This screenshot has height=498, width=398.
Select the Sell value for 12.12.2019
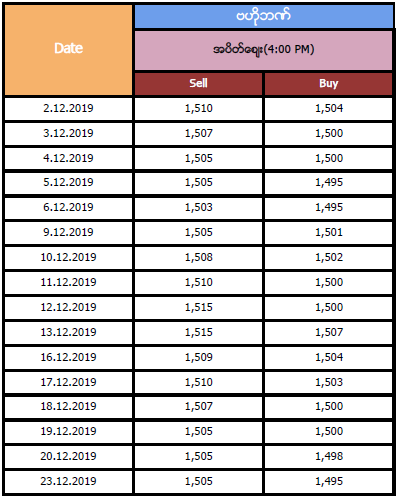pos(198,308)
